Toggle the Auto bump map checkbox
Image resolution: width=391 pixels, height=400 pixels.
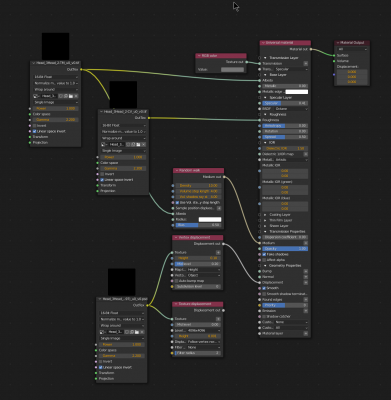click(177, 281)
